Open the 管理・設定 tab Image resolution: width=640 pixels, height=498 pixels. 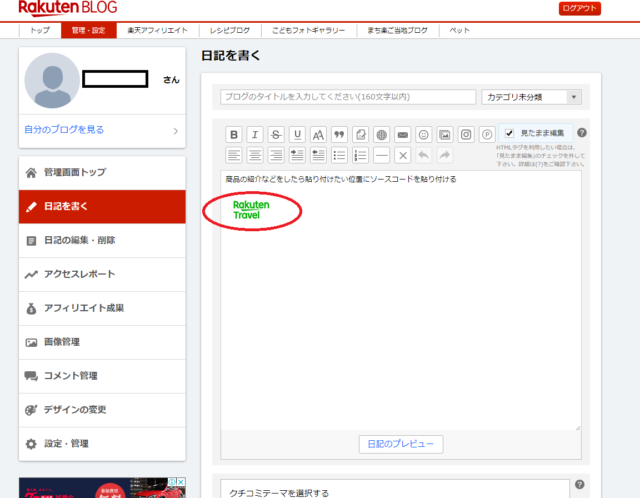pyautogui.click(x=89, y=30)
